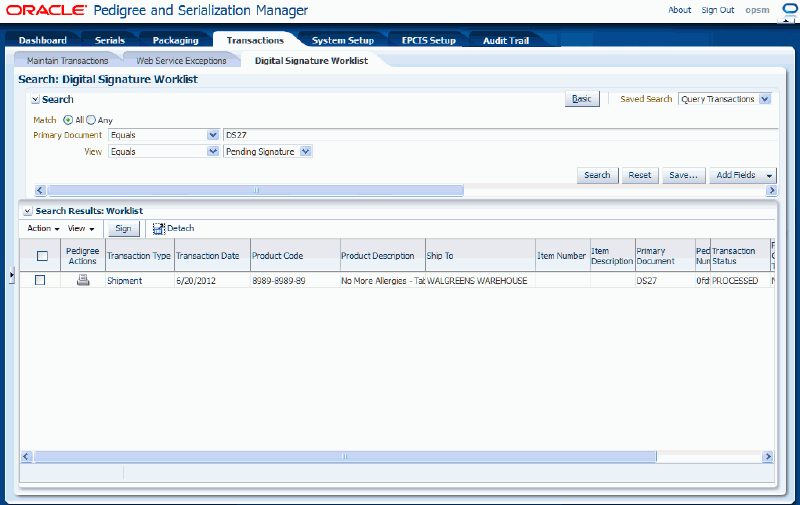Tick the select-all checkbox in table header
The image size is (800, 505).
click(x=42, y=256)
